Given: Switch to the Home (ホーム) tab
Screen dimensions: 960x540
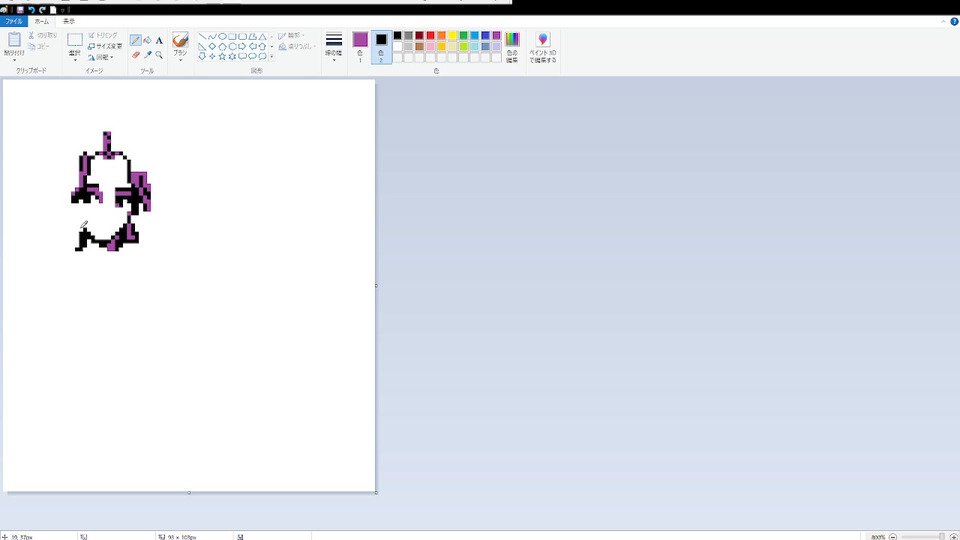Looking at the screenshot, I should coord(42,21).
